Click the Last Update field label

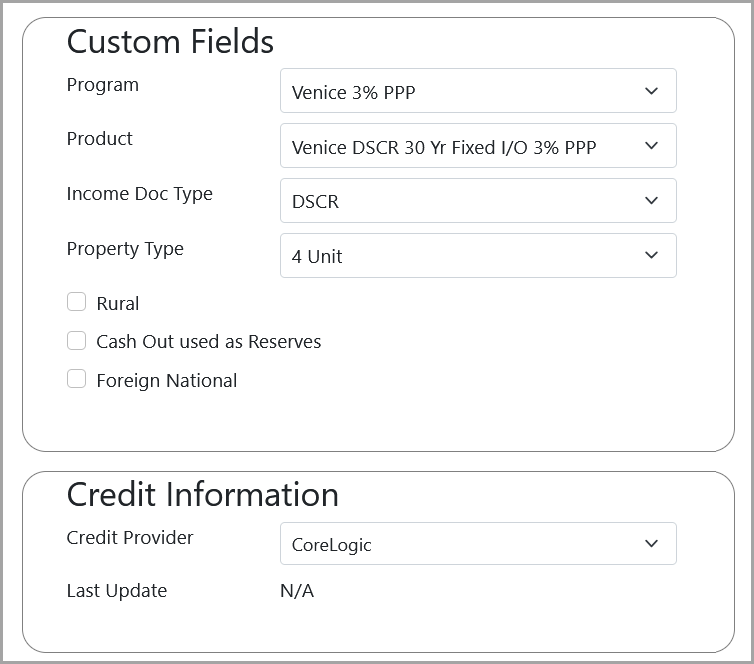[x=116, y=591]
